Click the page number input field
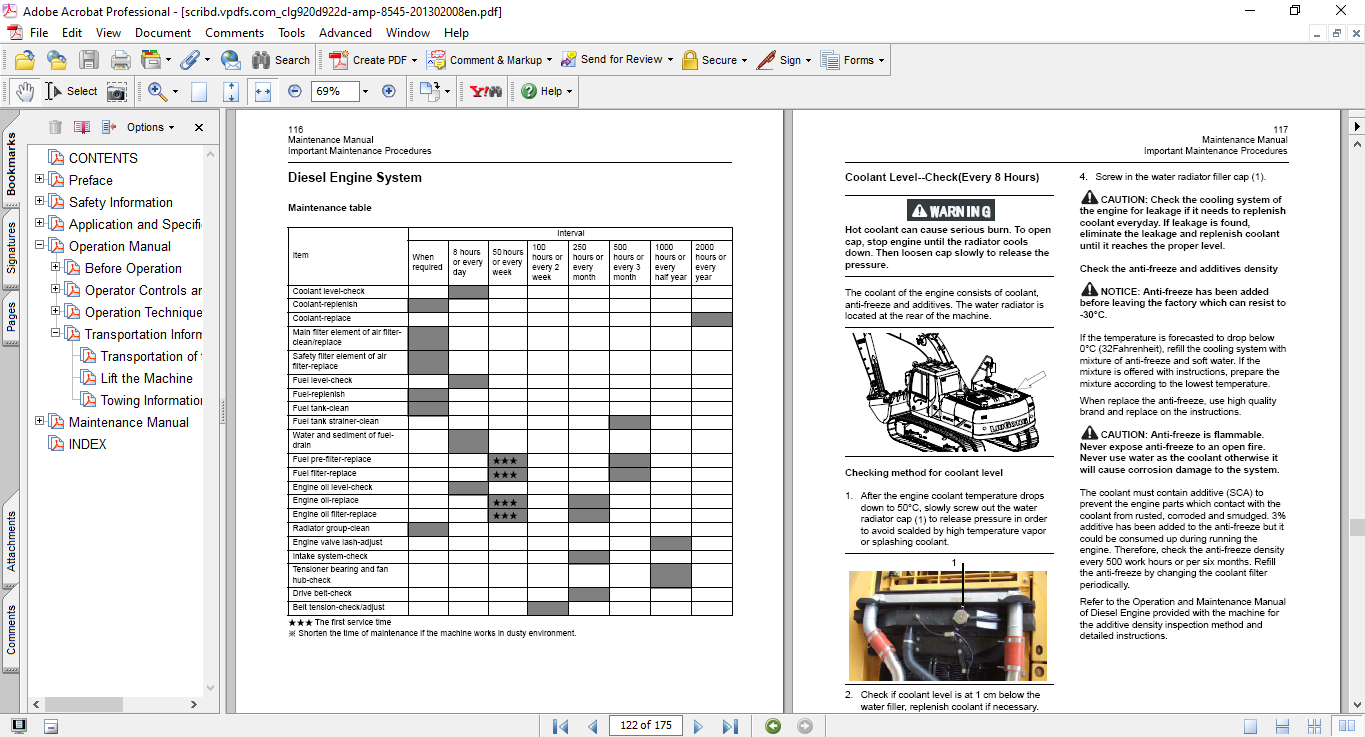The width and height of the screenshot is (1365, 737). [646, 726]
